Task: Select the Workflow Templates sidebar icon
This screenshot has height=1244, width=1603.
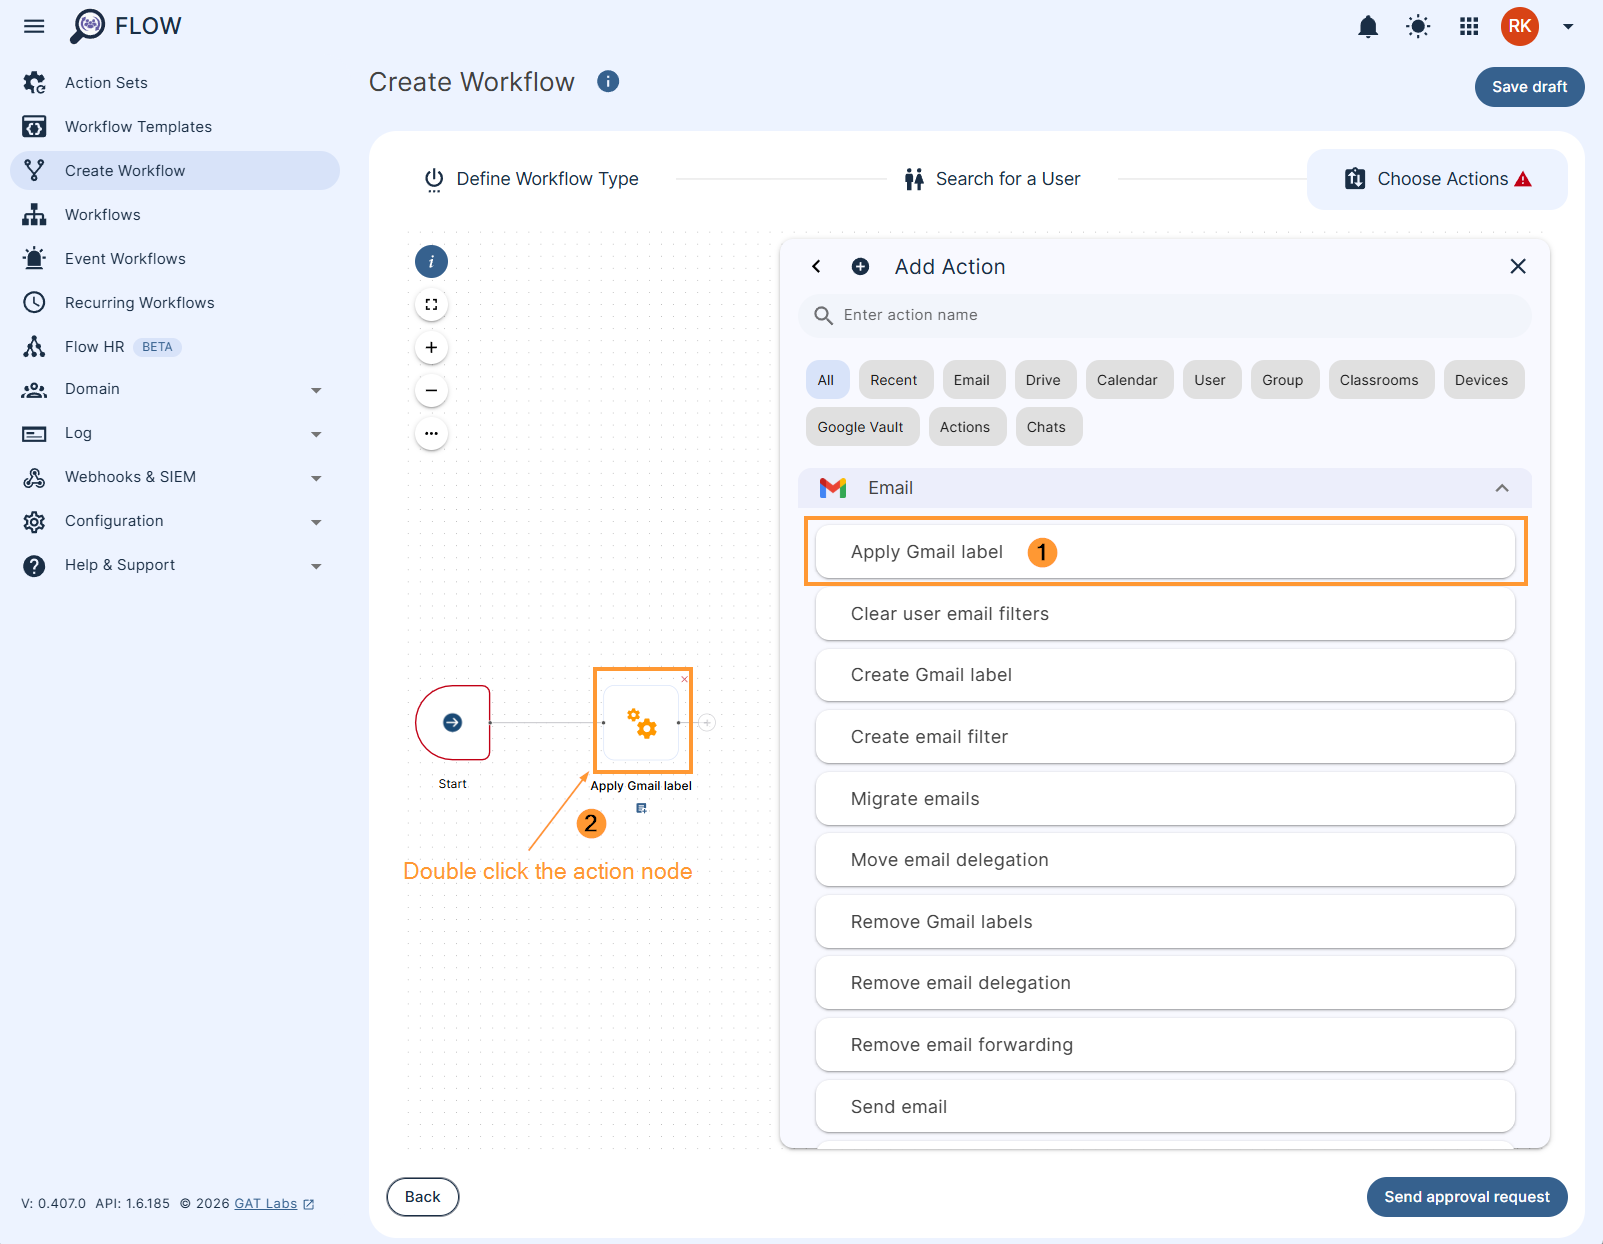Action: [34, 126]
